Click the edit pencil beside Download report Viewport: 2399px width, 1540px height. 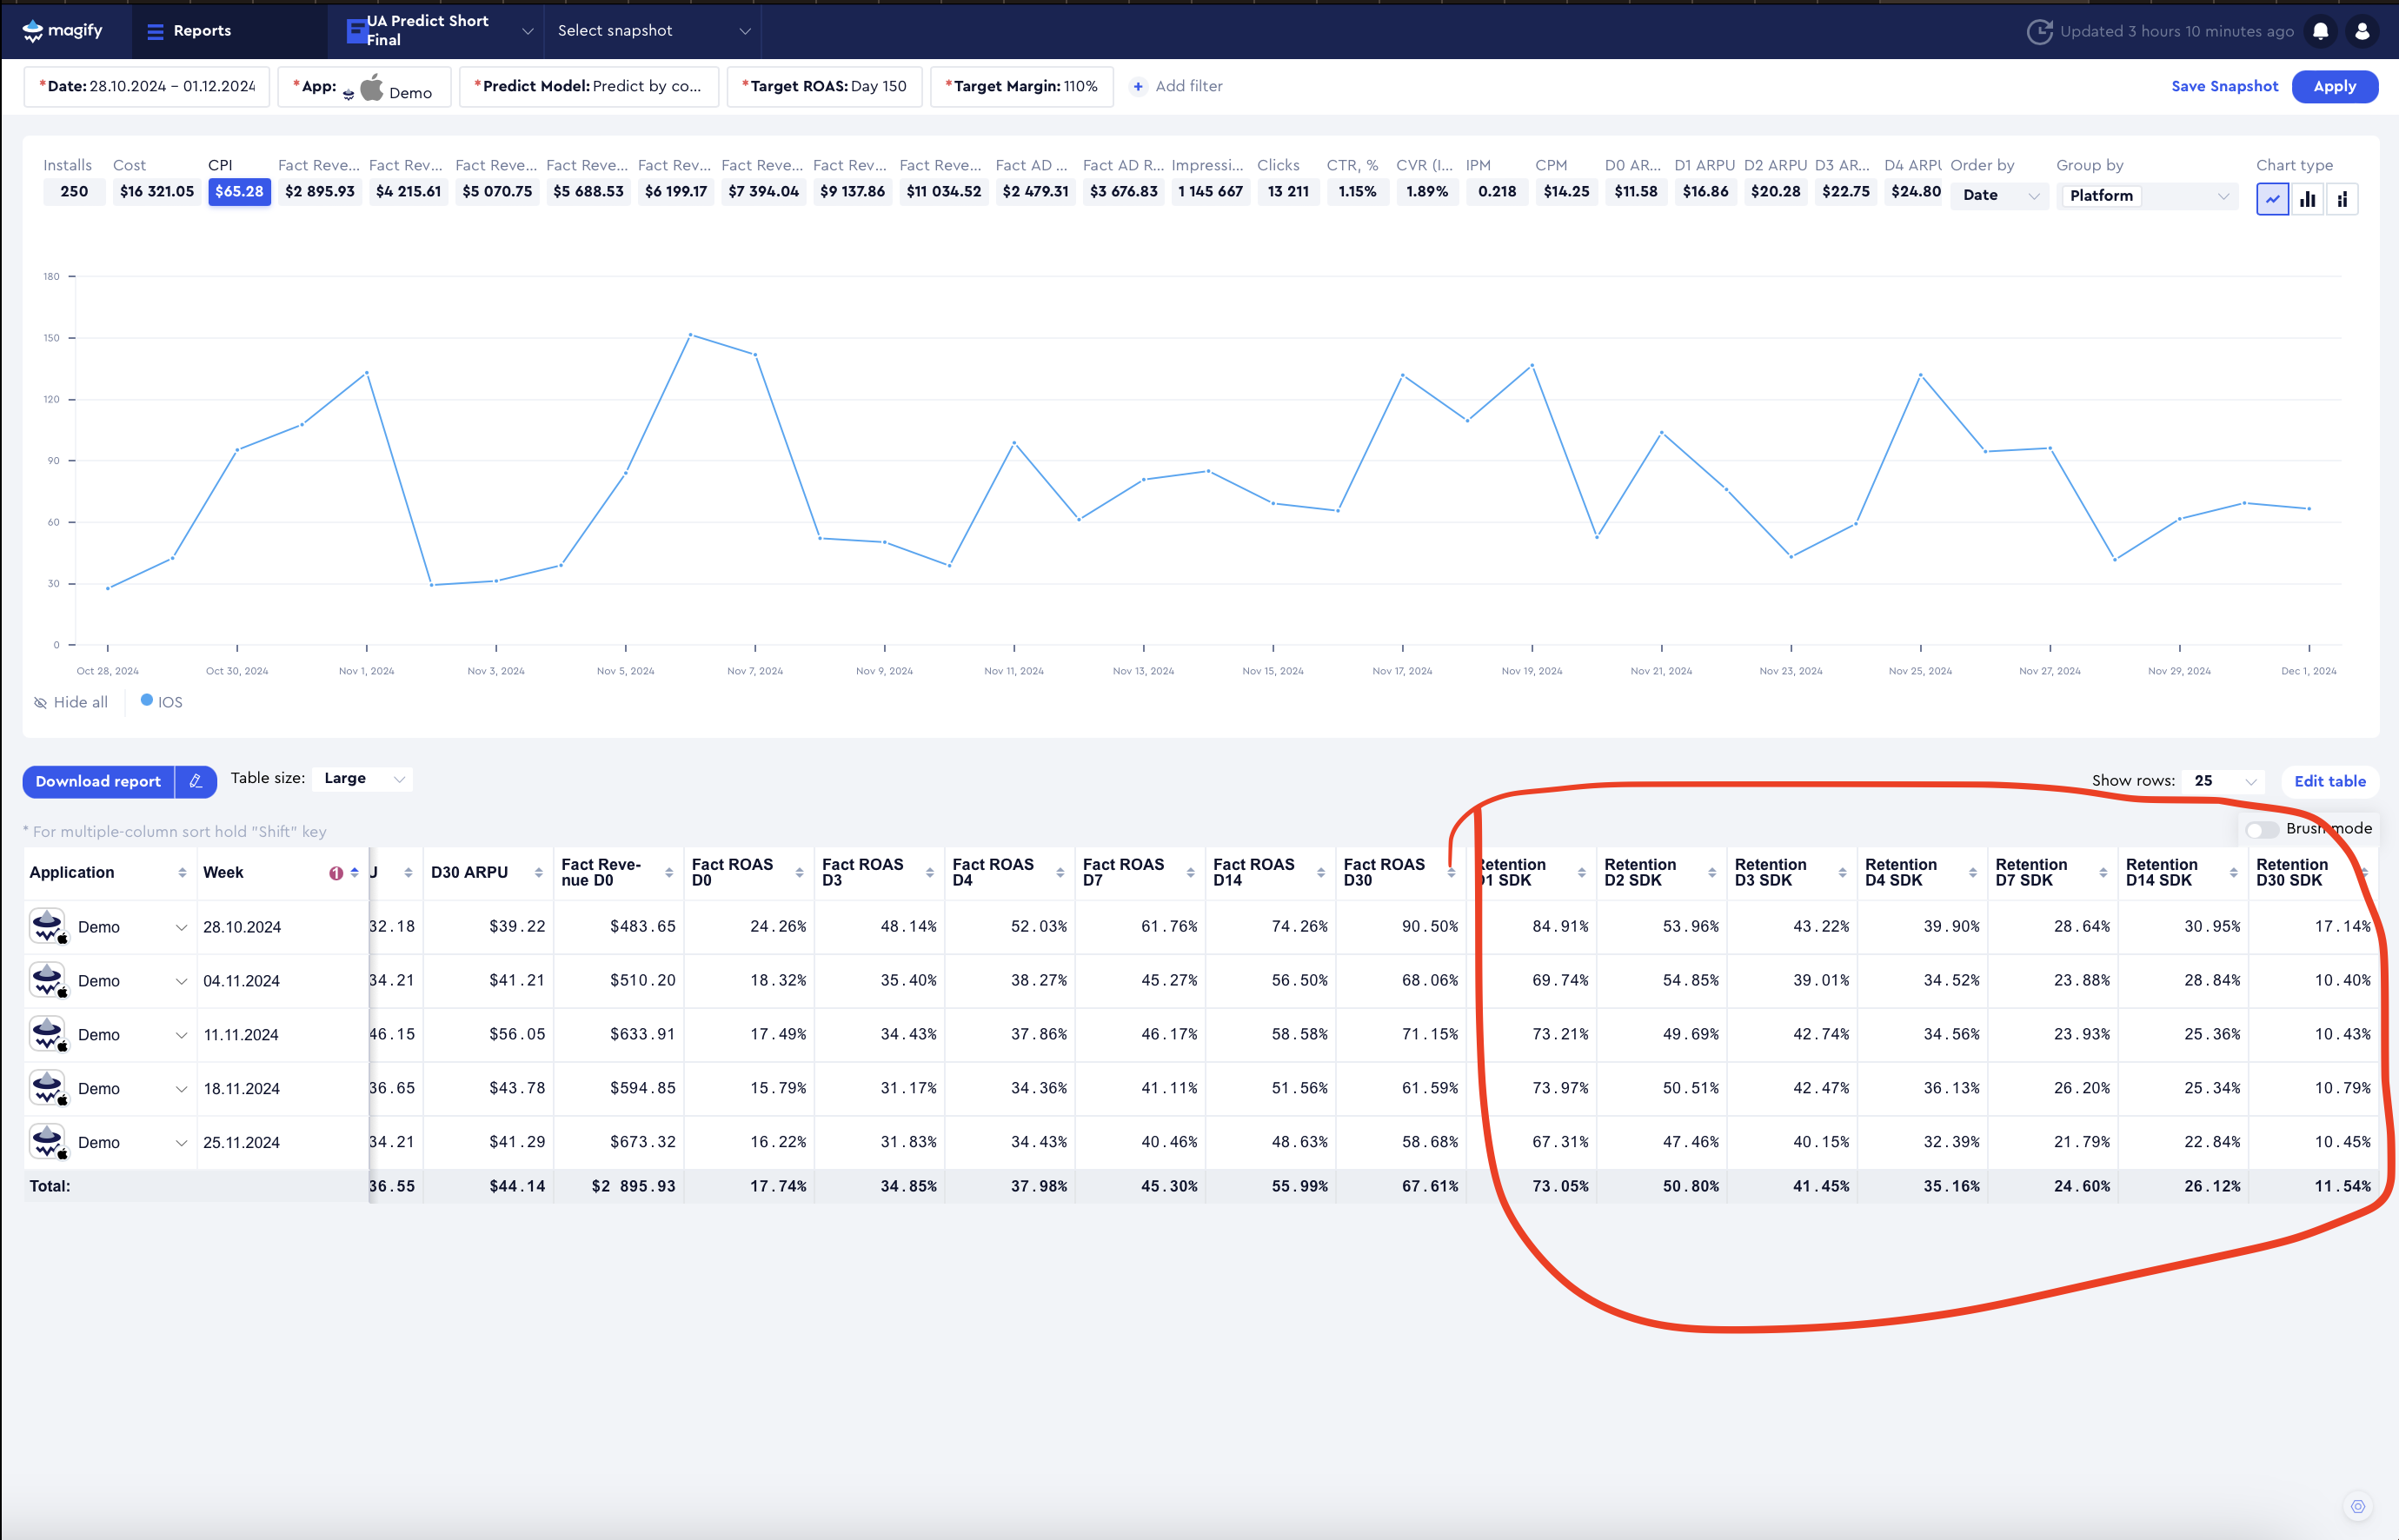click(196, 781)
